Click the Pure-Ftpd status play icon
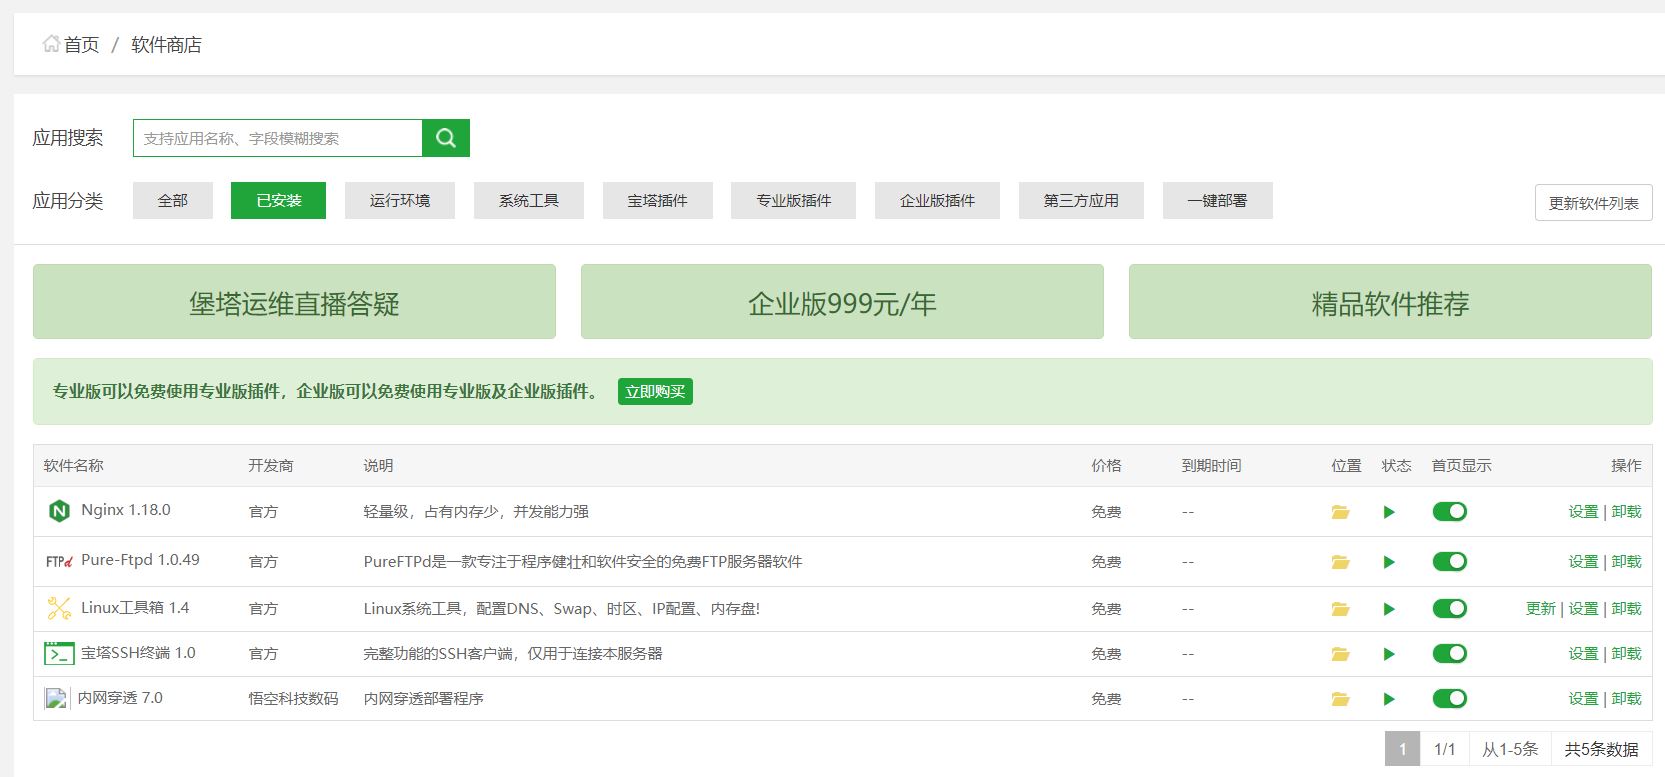 [1389, 562]
